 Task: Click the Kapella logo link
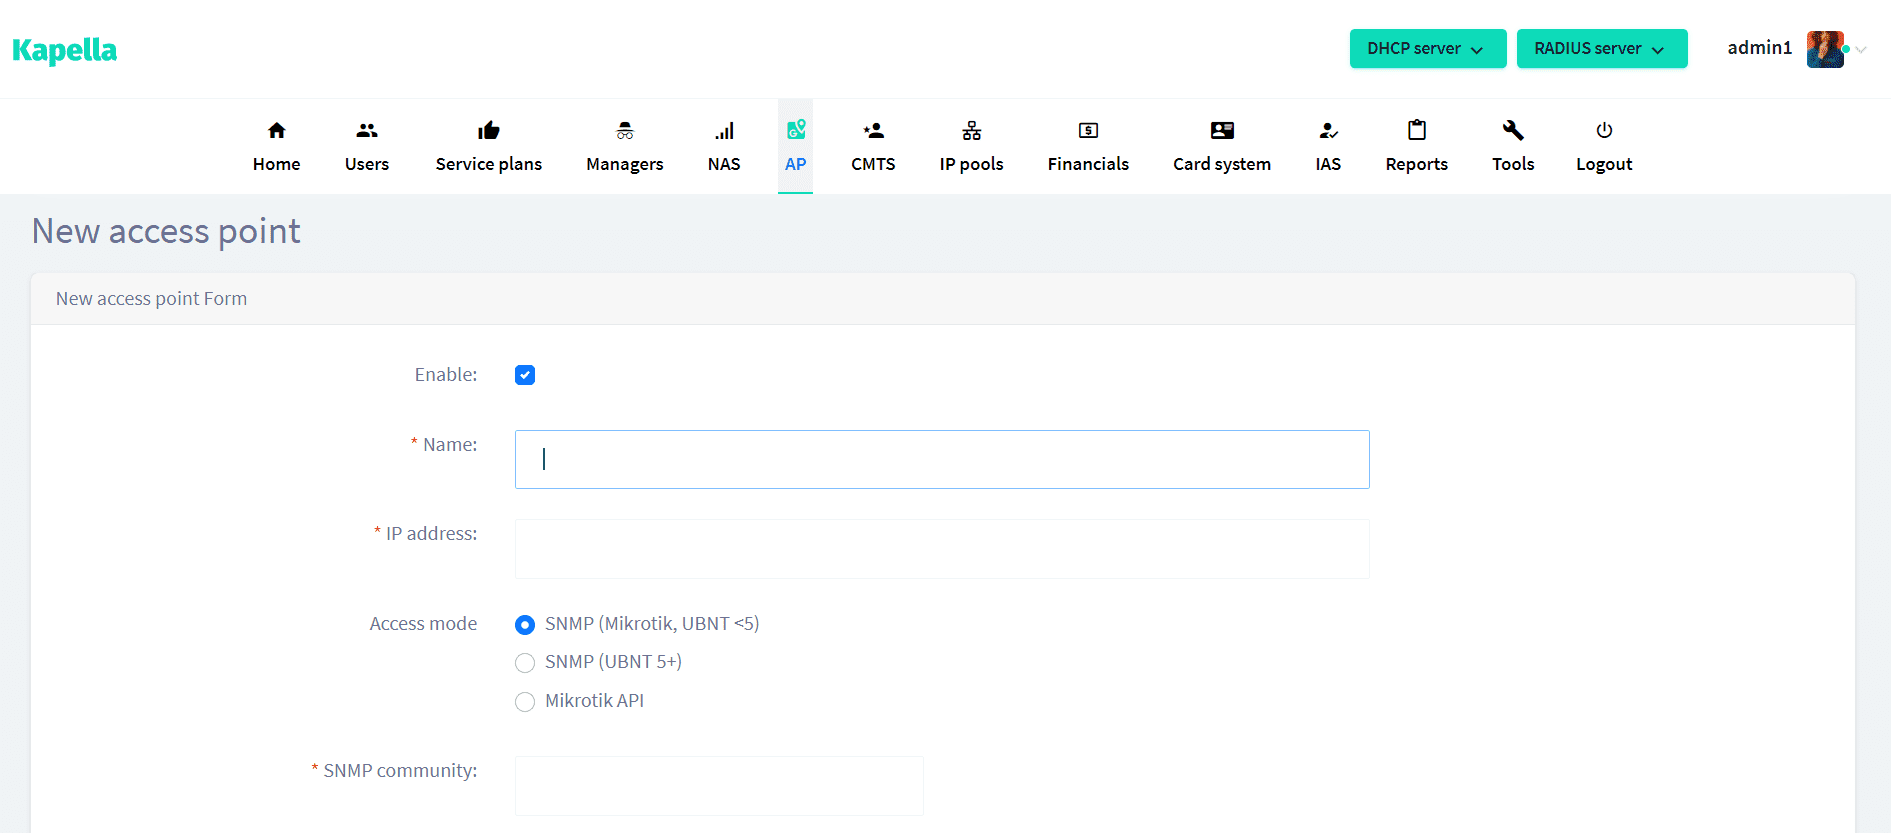[x=65, y=50]
